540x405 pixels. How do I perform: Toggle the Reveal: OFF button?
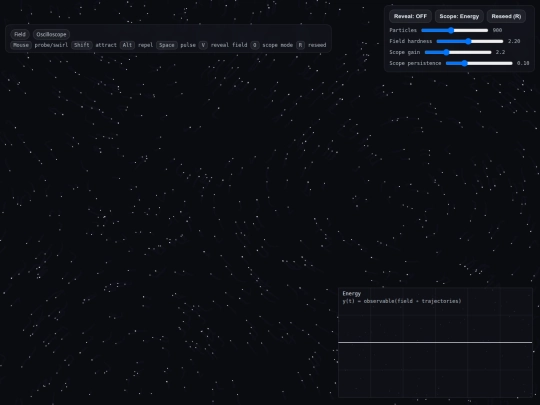410,16
